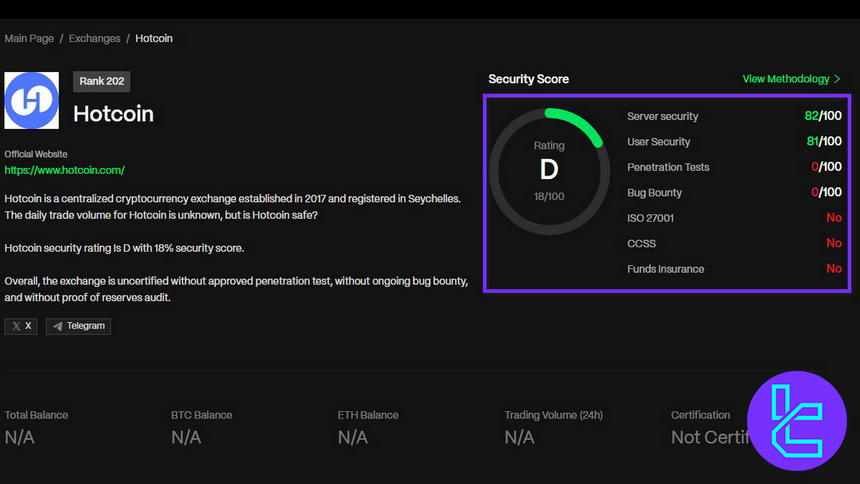
Task: Open the hotcoin.com official website link
Action: coord(65,170)
